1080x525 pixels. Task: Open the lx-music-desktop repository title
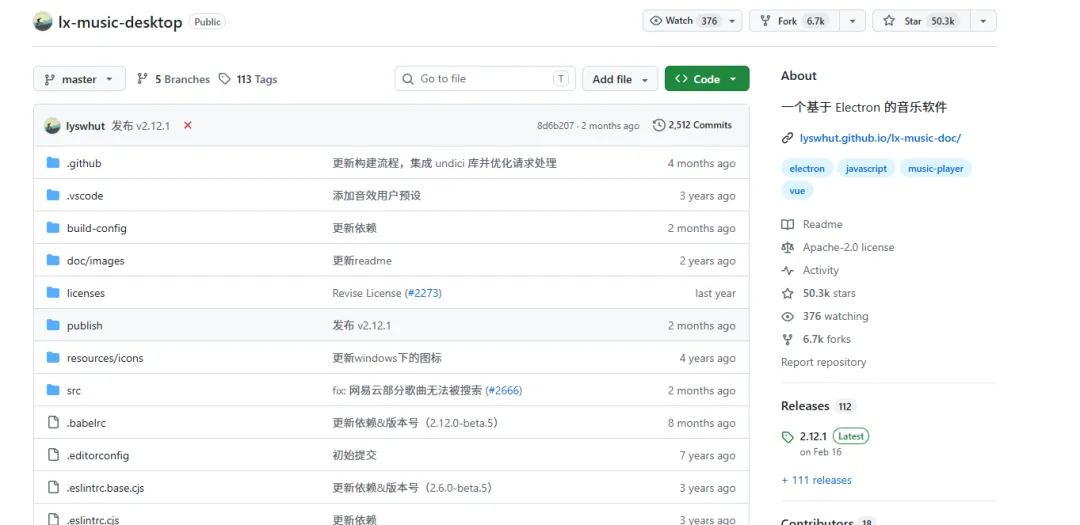point(121,22)
